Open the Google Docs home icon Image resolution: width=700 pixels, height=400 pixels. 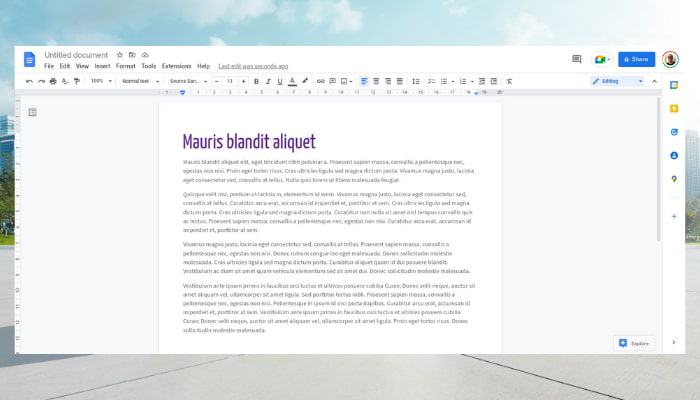click(29, 59)
